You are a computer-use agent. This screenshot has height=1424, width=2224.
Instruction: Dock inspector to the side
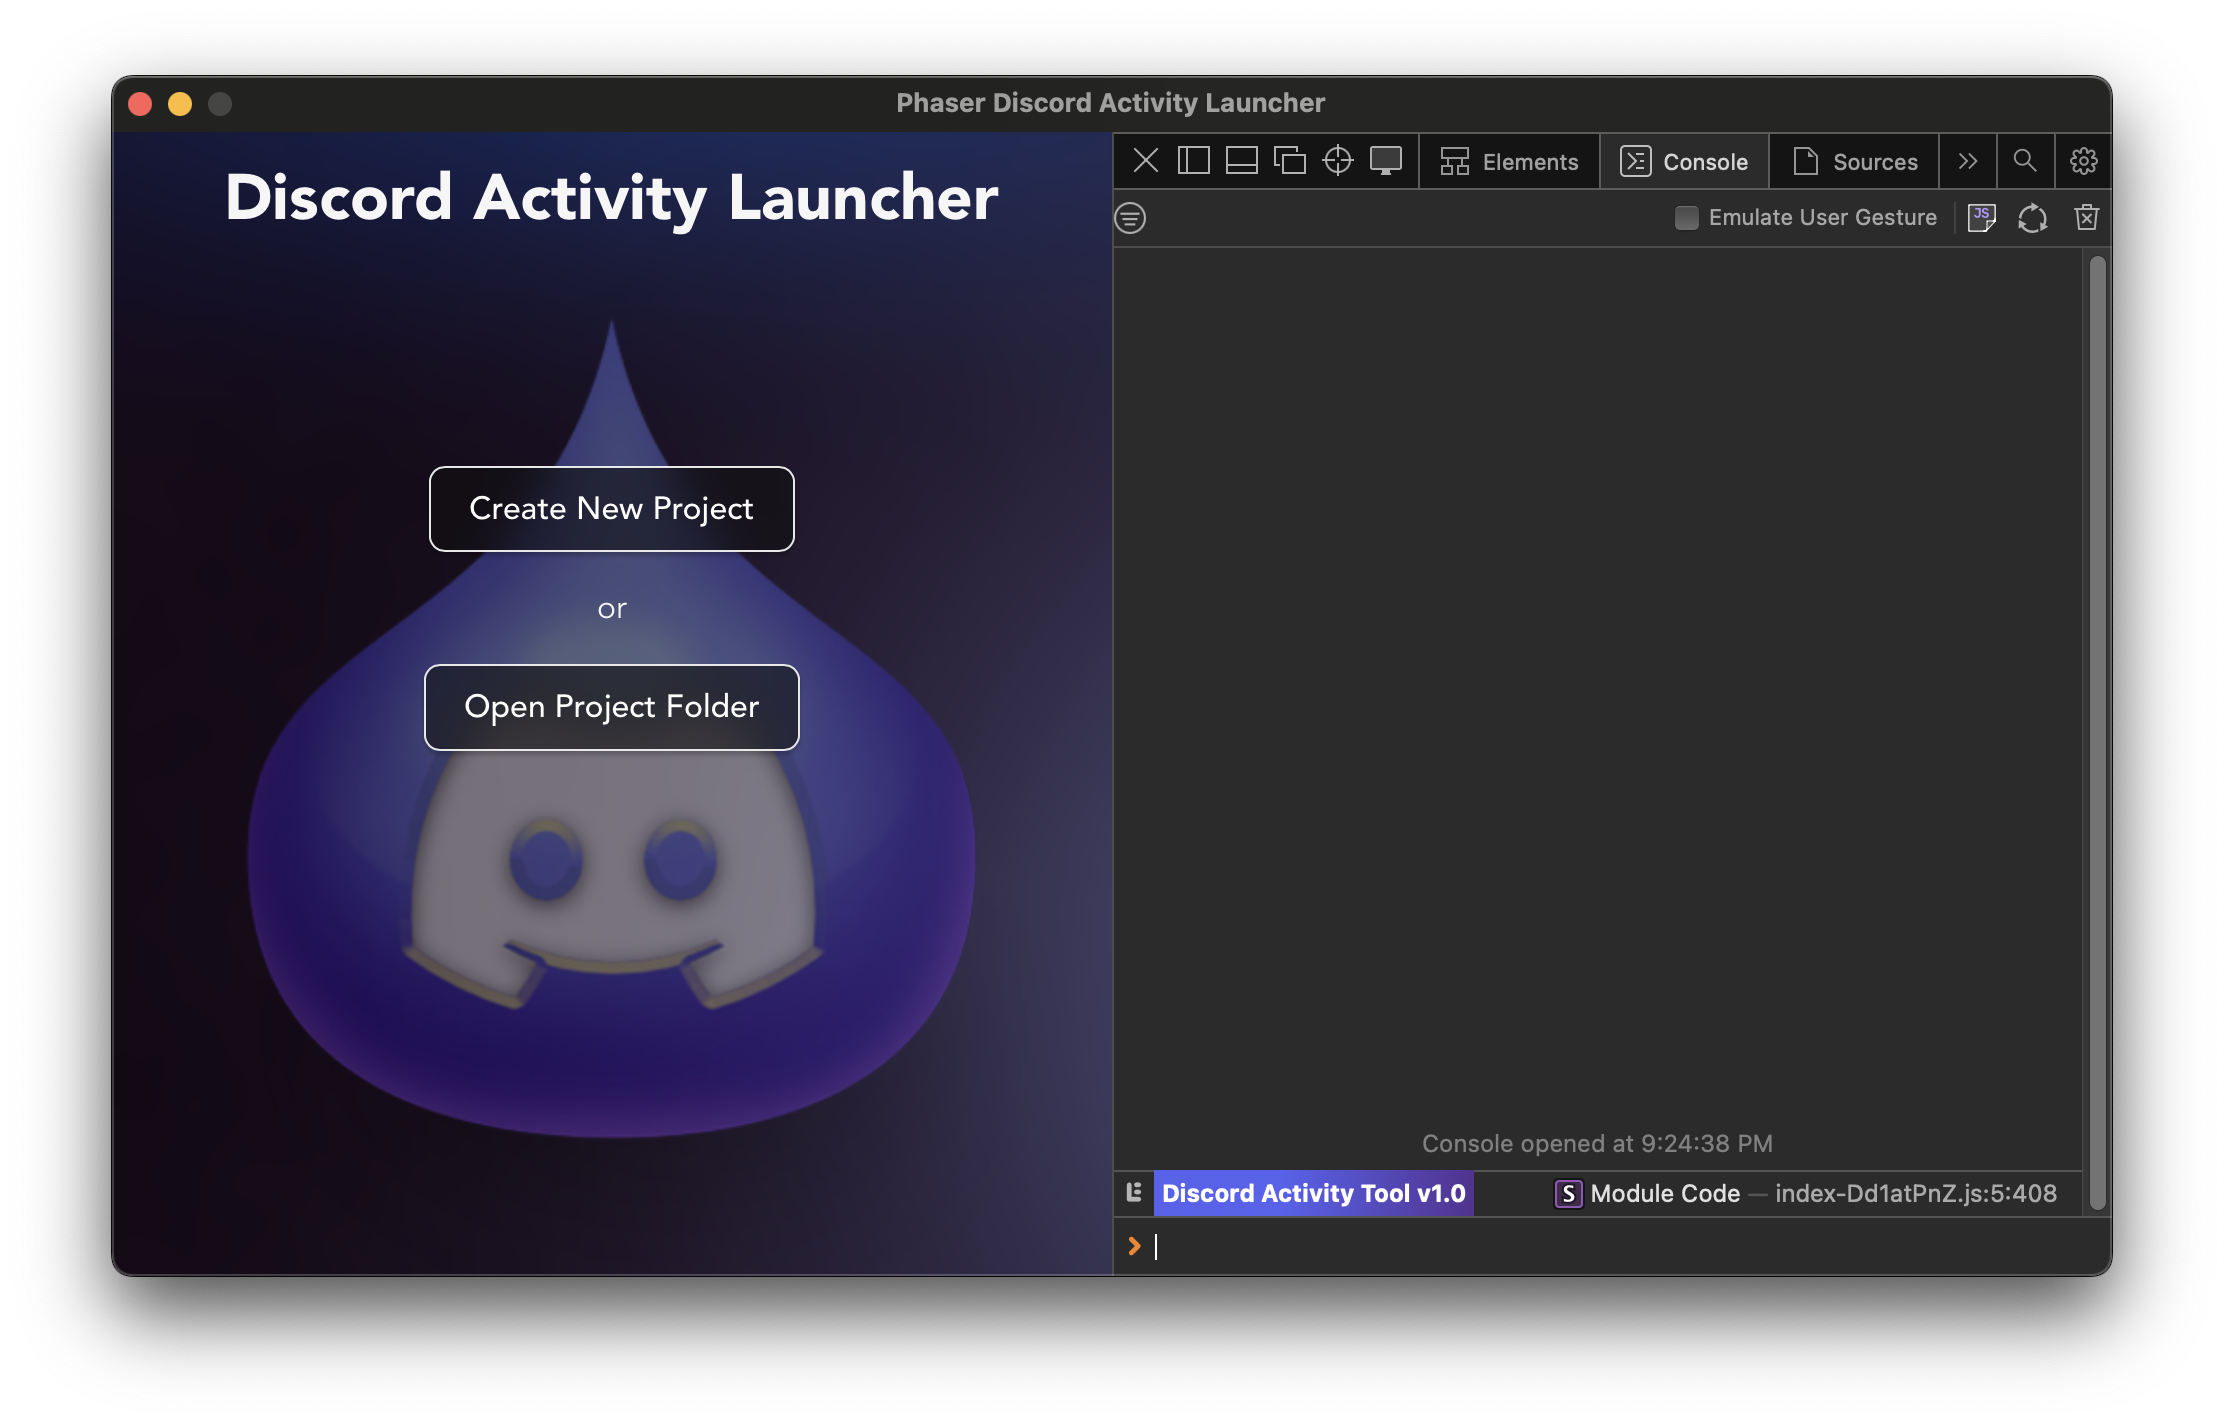(x=1193, y=161)
